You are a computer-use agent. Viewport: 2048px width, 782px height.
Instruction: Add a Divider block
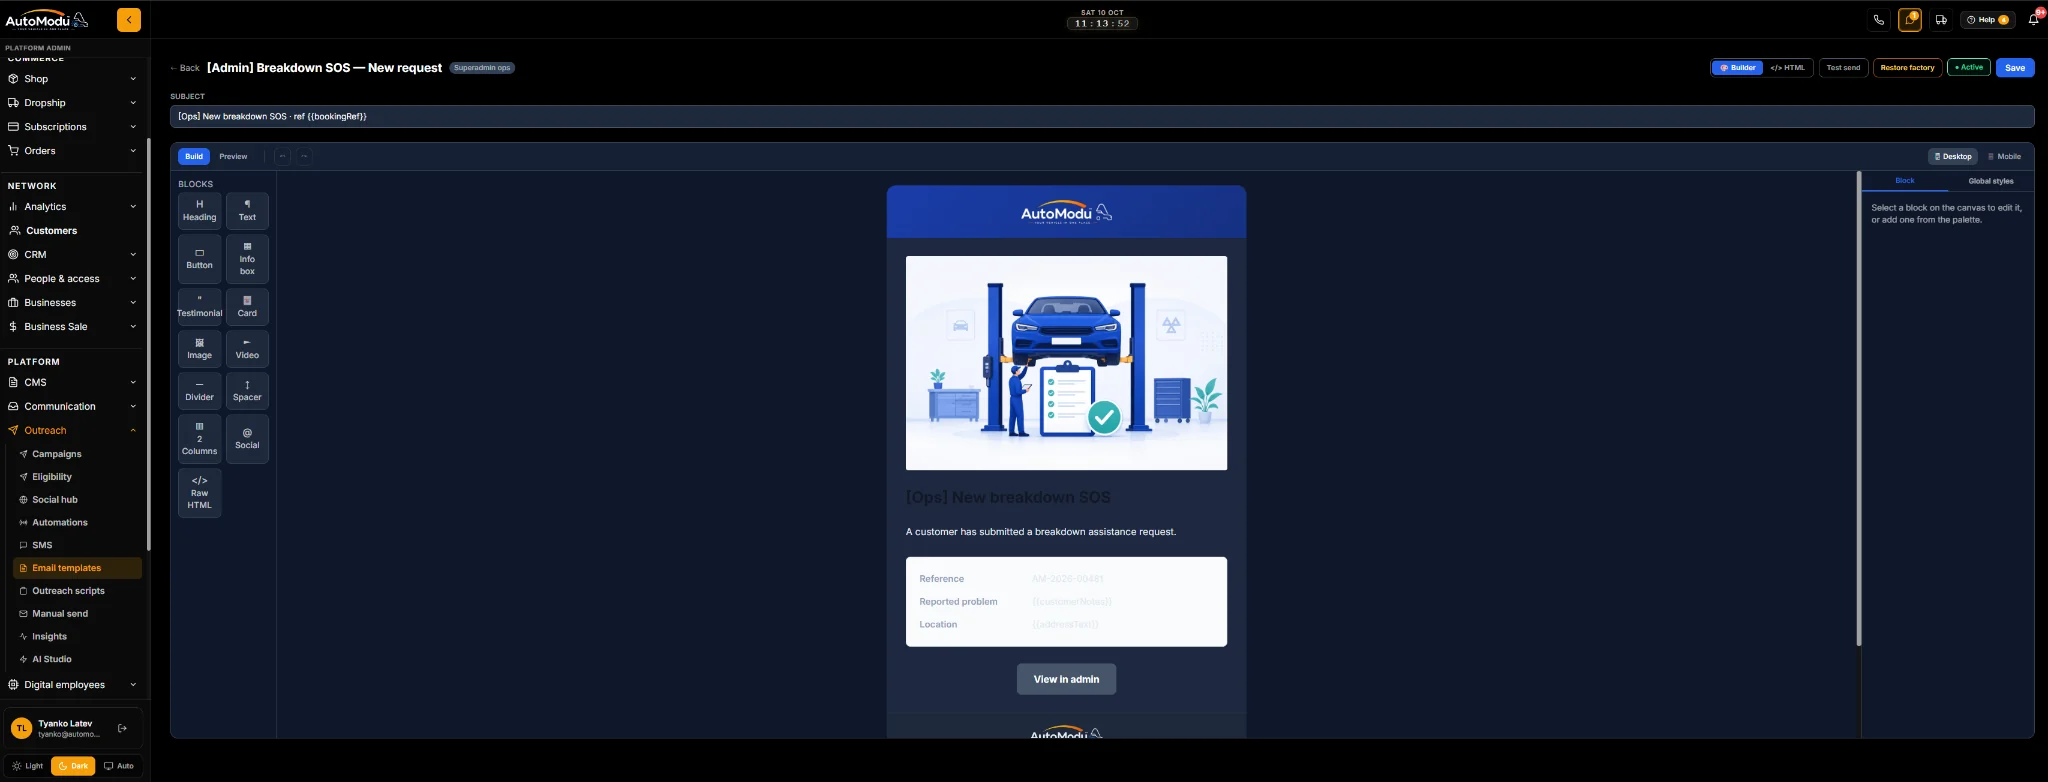[x=199, y=391]
